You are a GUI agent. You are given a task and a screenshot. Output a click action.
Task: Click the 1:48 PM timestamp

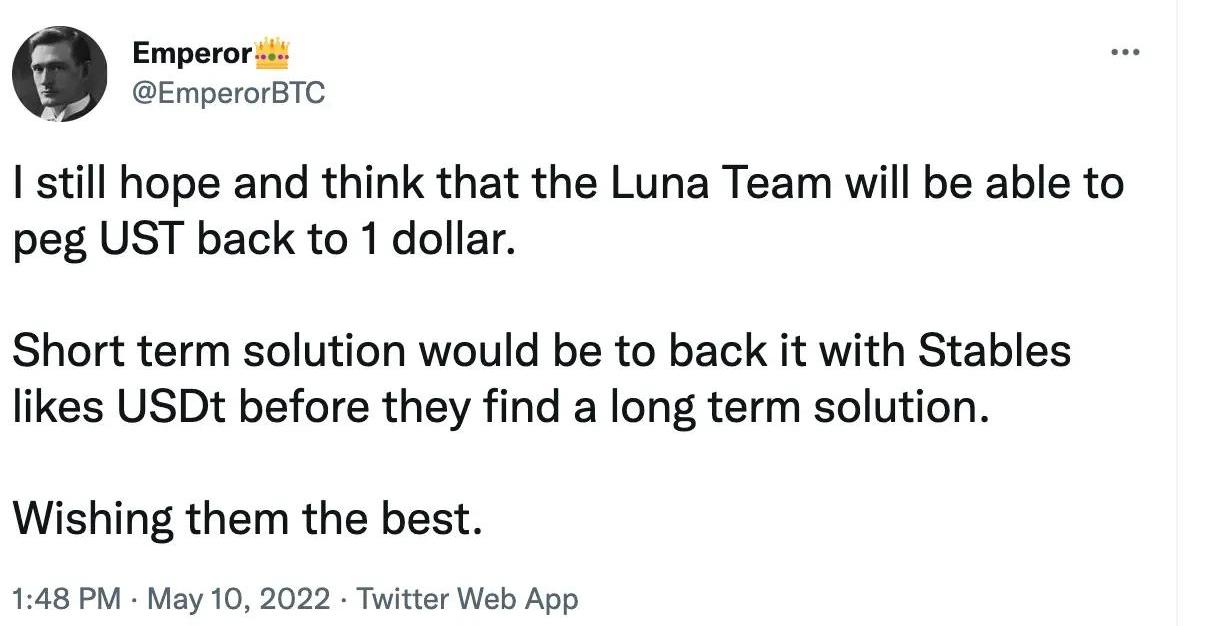coord(66,599)
